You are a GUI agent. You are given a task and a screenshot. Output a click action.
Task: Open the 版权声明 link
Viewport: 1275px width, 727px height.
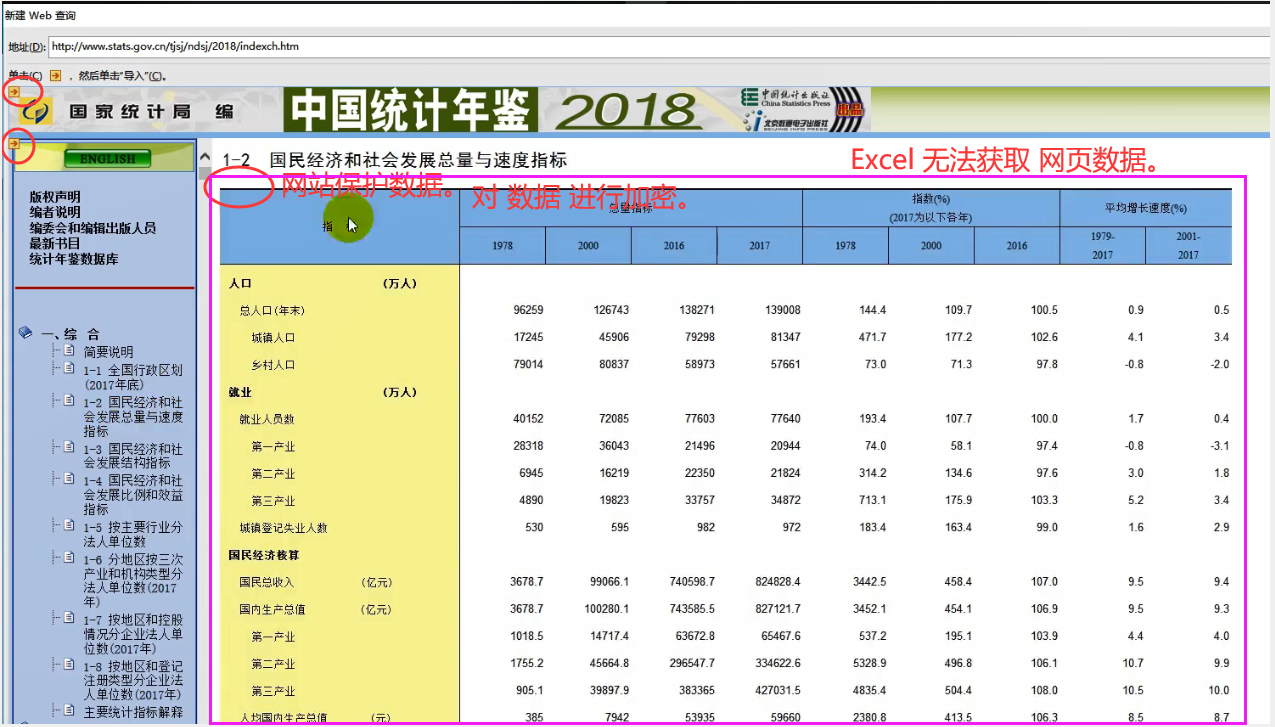pos(55,198)
